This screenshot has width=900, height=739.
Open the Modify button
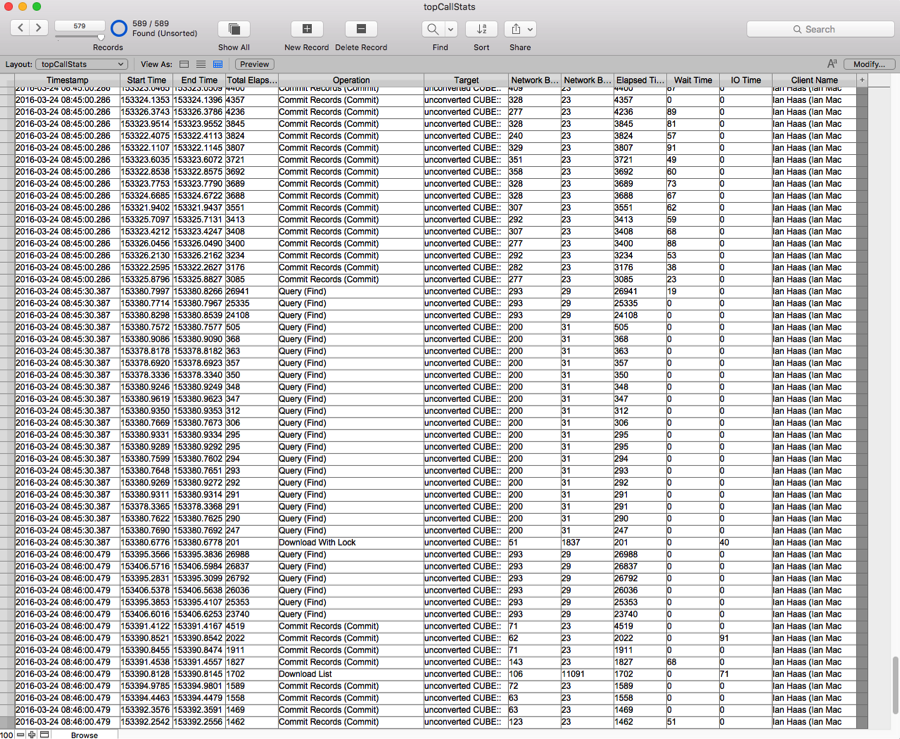(868, 63)
